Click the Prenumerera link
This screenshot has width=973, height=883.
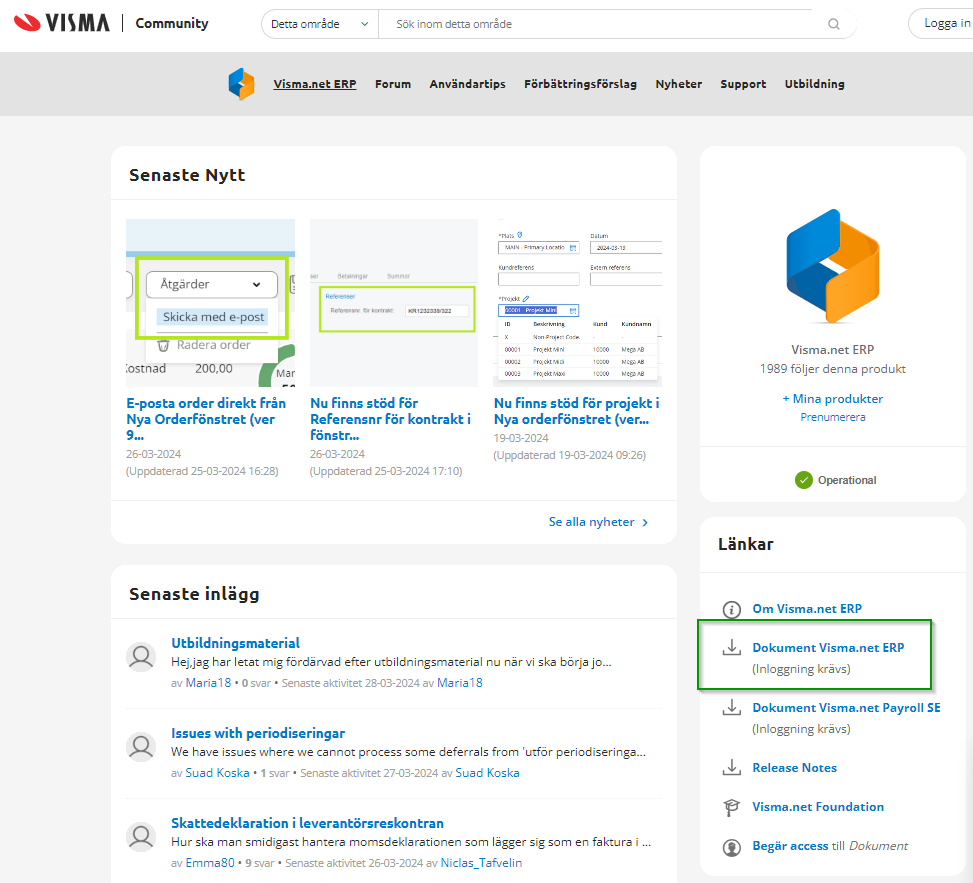tap(833, 417)
